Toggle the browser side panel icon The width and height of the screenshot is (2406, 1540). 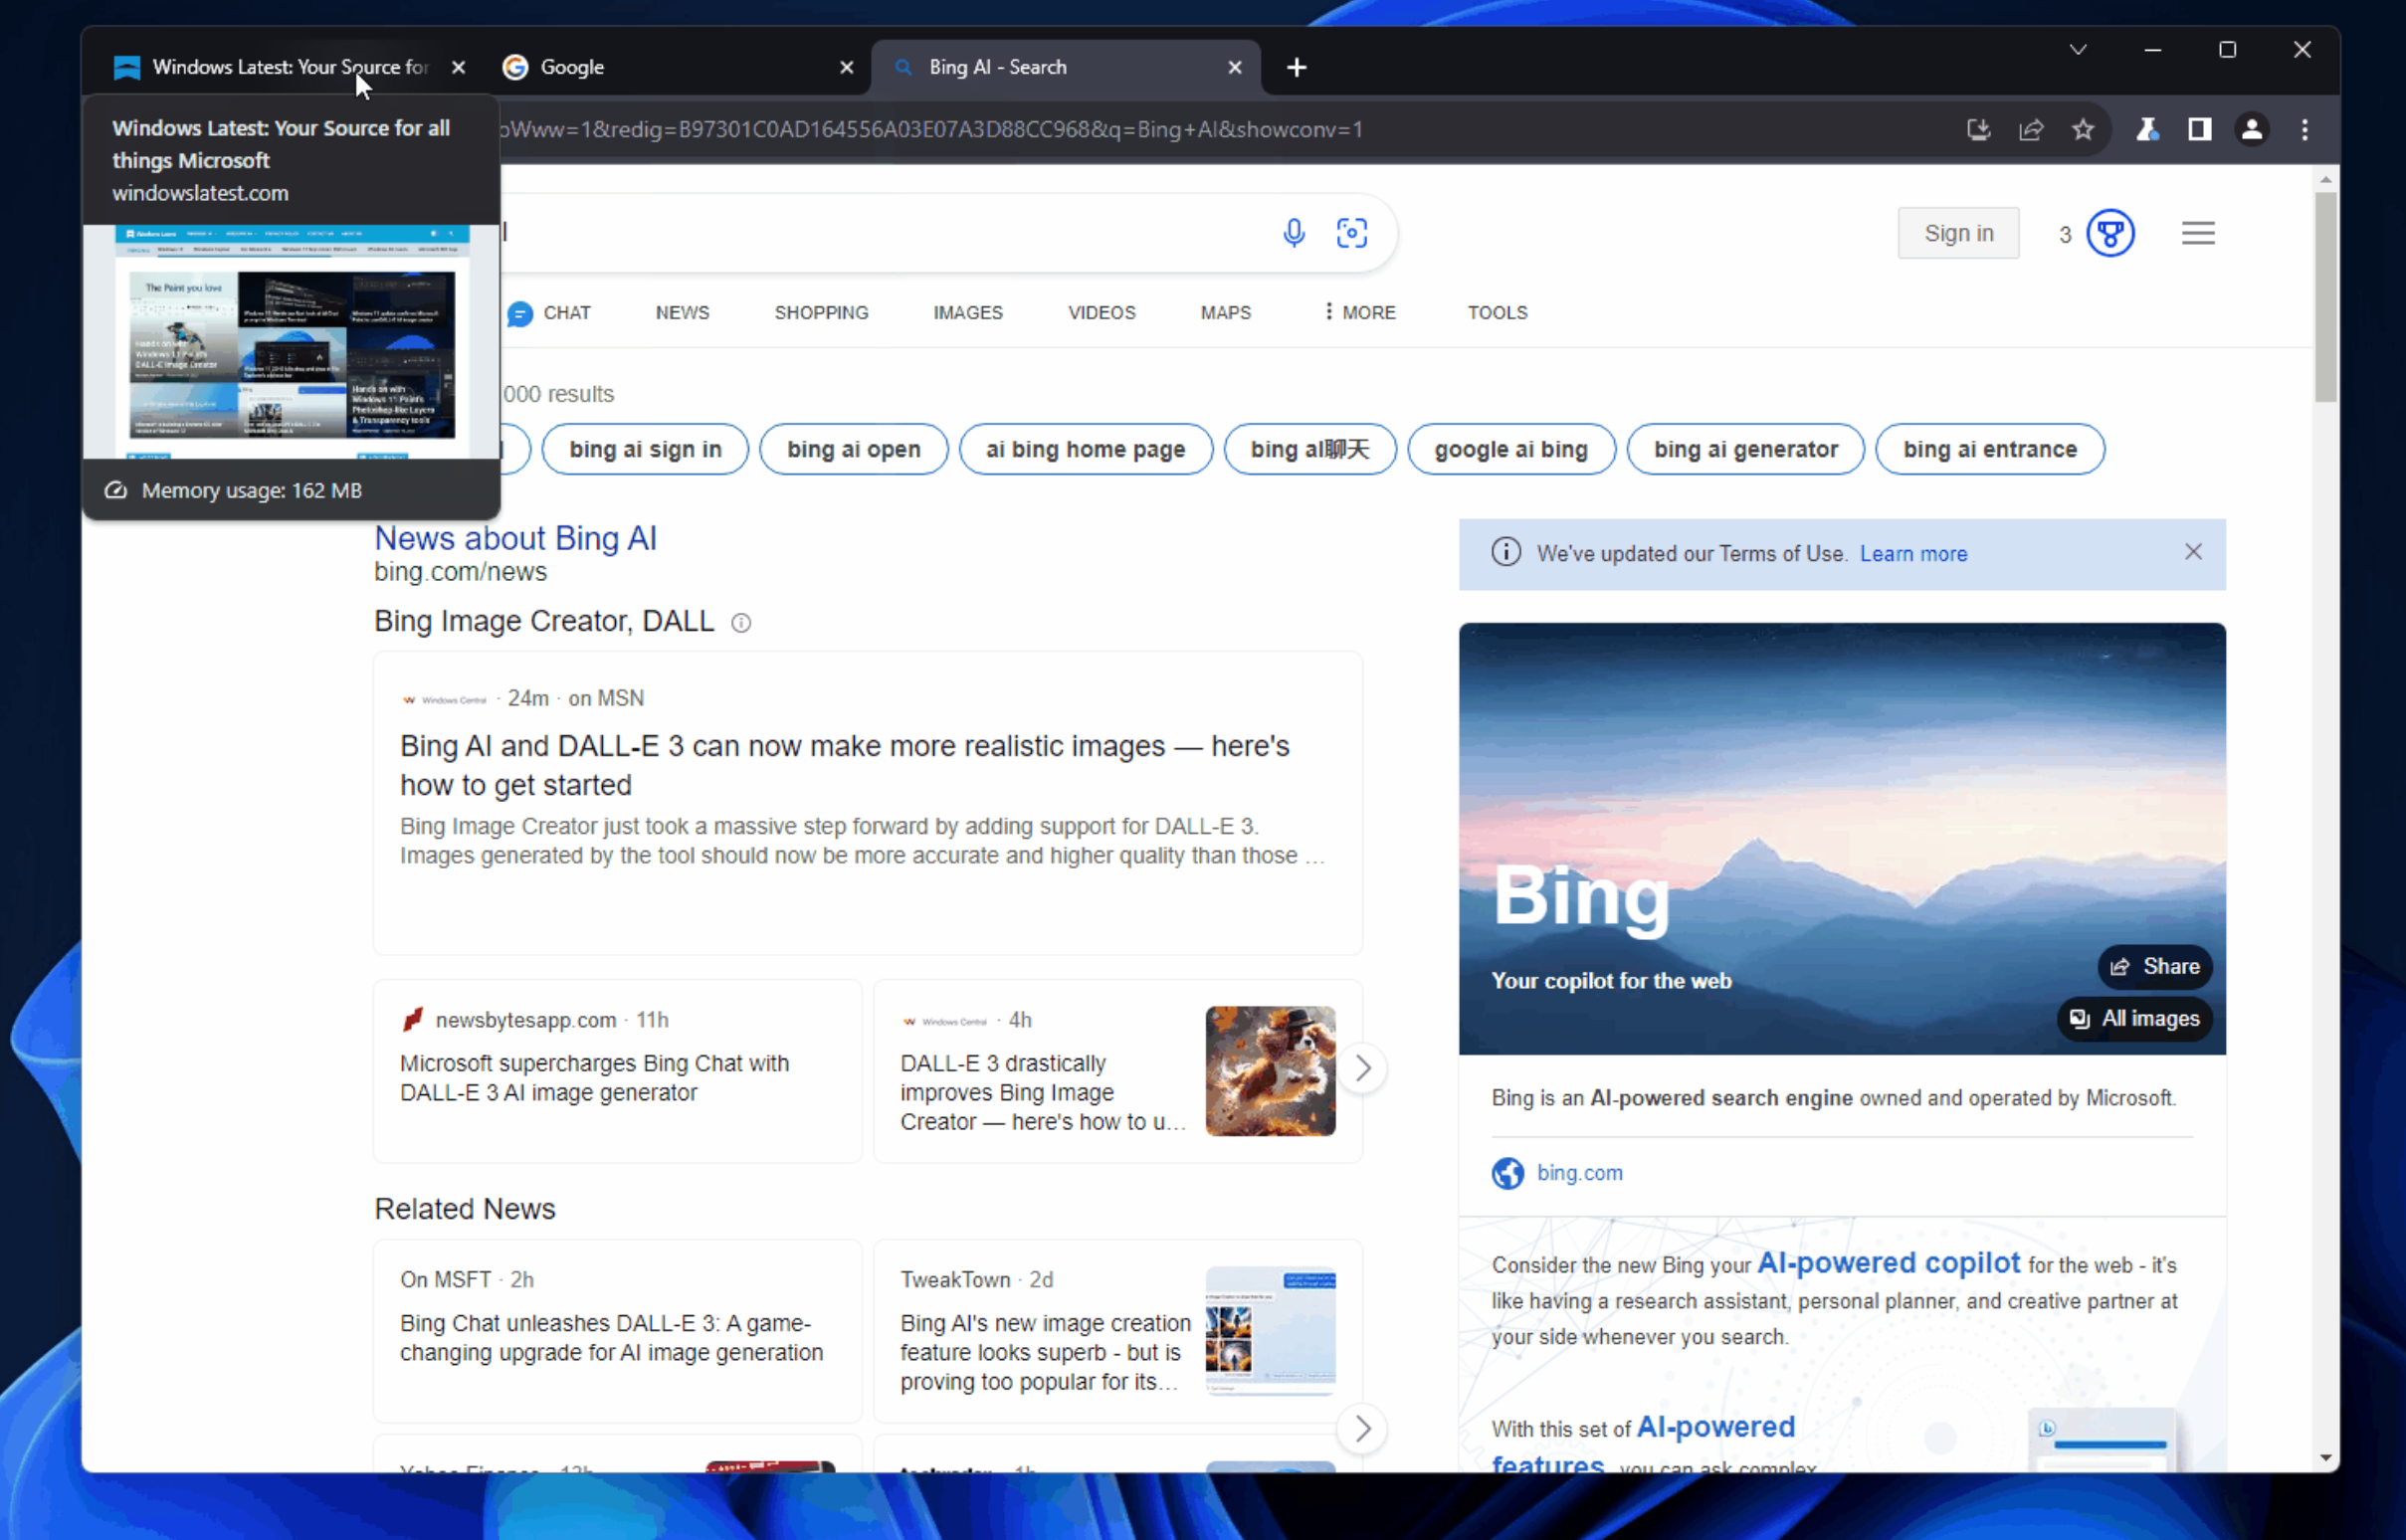pyautogui.click(x=2199, y=129)
